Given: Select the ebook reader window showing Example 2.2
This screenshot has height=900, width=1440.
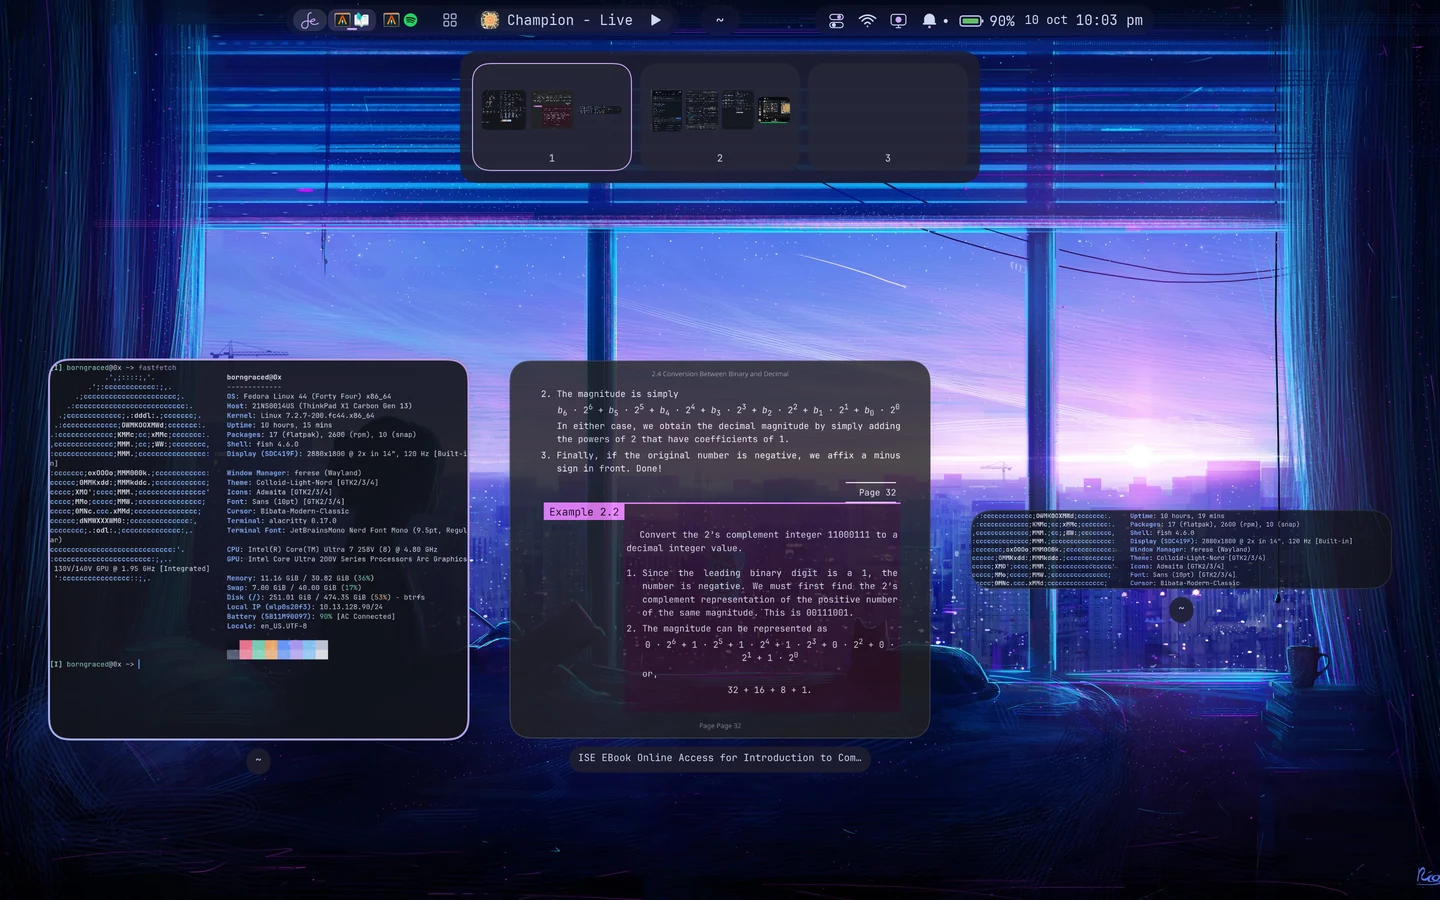Looking at the screenshot, I should pyautogui.click(x=720, y=549).
